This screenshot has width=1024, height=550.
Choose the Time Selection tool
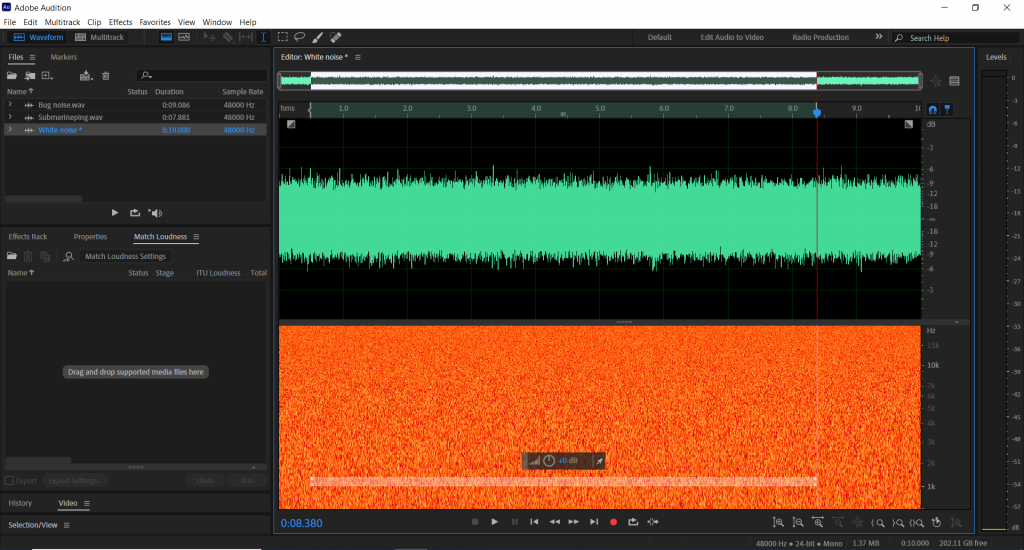click(x=264, y=37)
